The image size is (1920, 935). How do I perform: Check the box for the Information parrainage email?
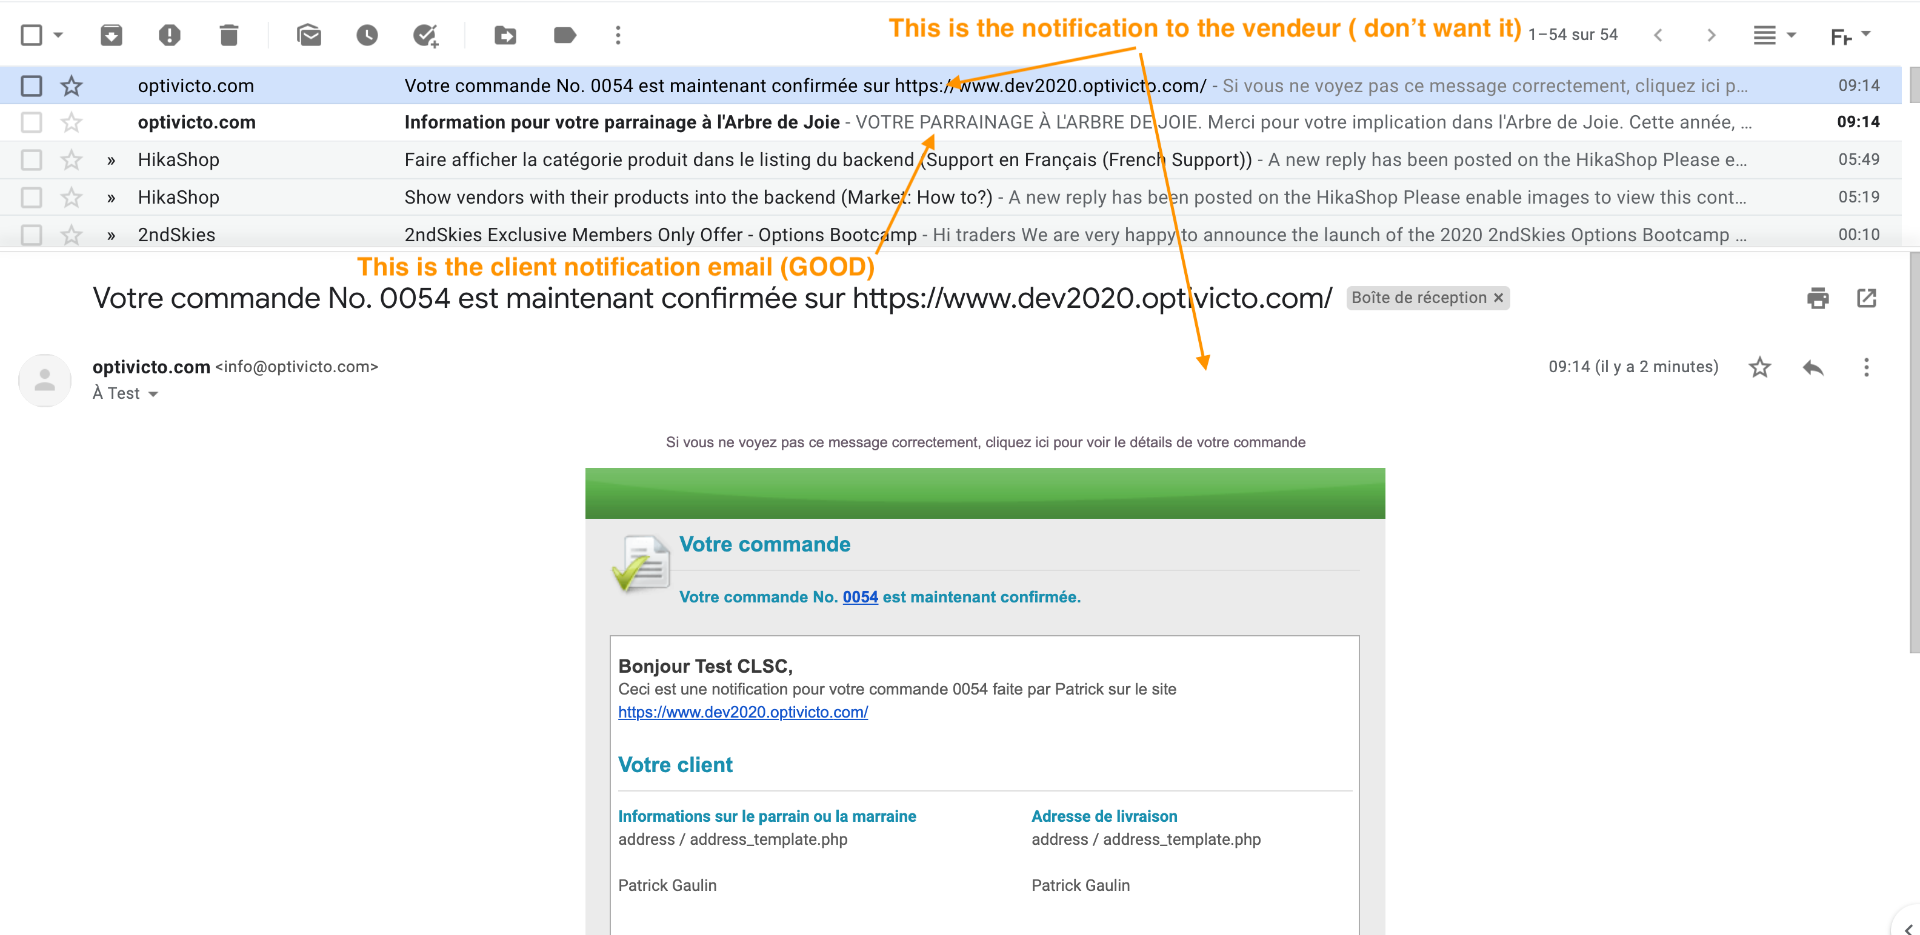32,123
